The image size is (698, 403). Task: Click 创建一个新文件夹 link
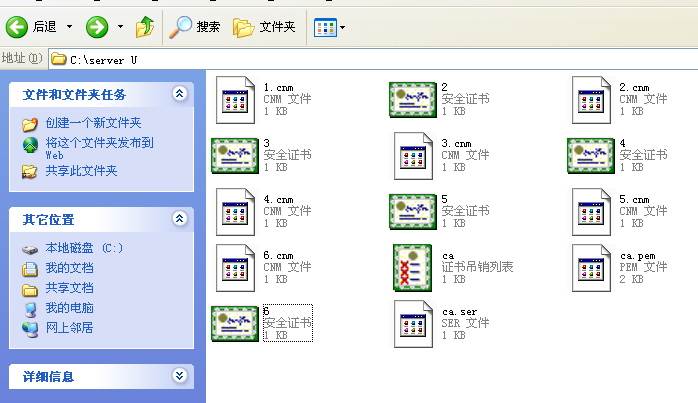tap(93, 122)
